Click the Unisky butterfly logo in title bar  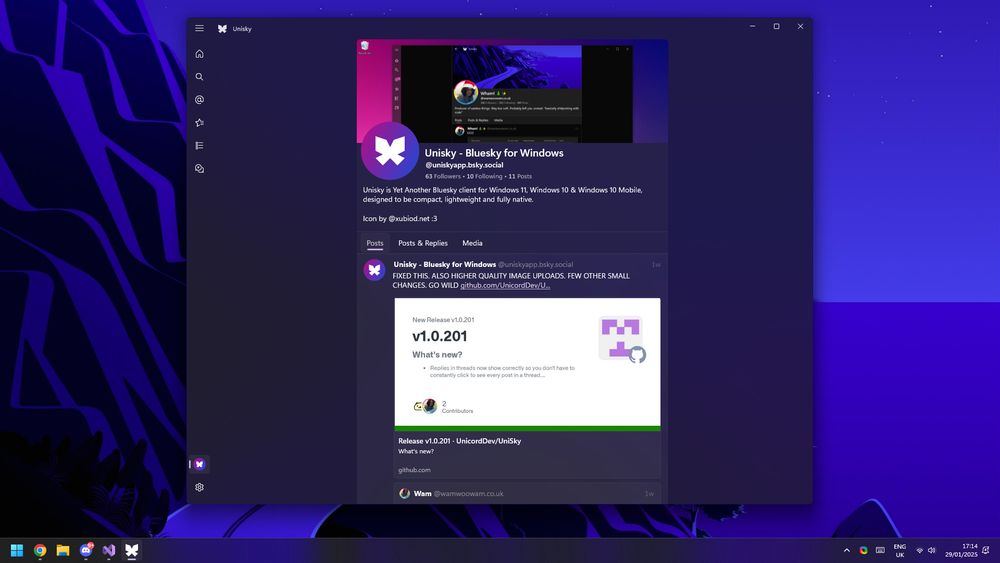[x=223, y=29]
